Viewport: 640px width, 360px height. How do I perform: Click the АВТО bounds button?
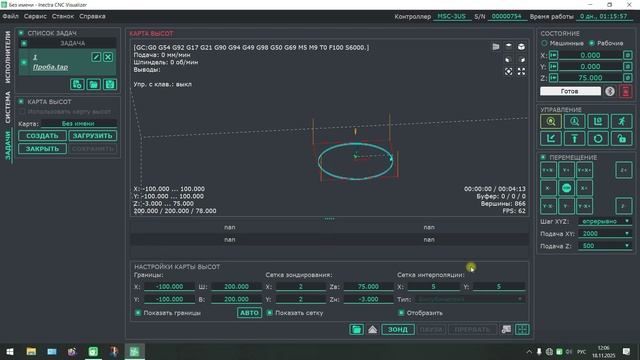tap(249, 313)
